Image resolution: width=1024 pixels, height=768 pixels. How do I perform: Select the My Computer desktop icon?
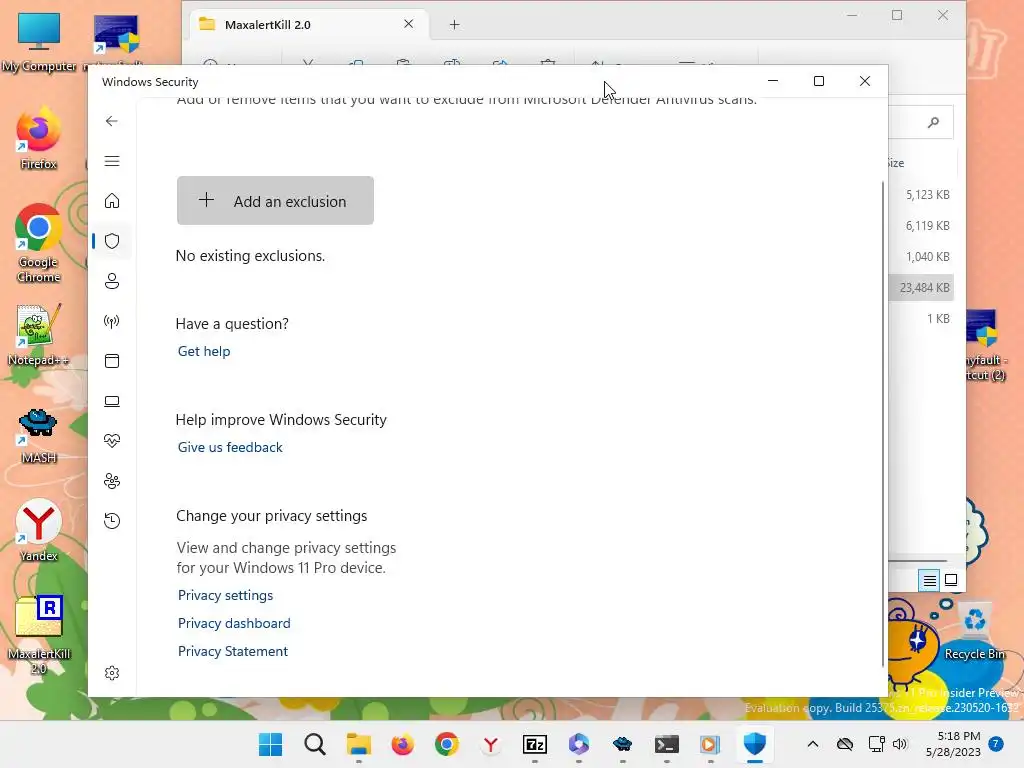coord(39,42)
